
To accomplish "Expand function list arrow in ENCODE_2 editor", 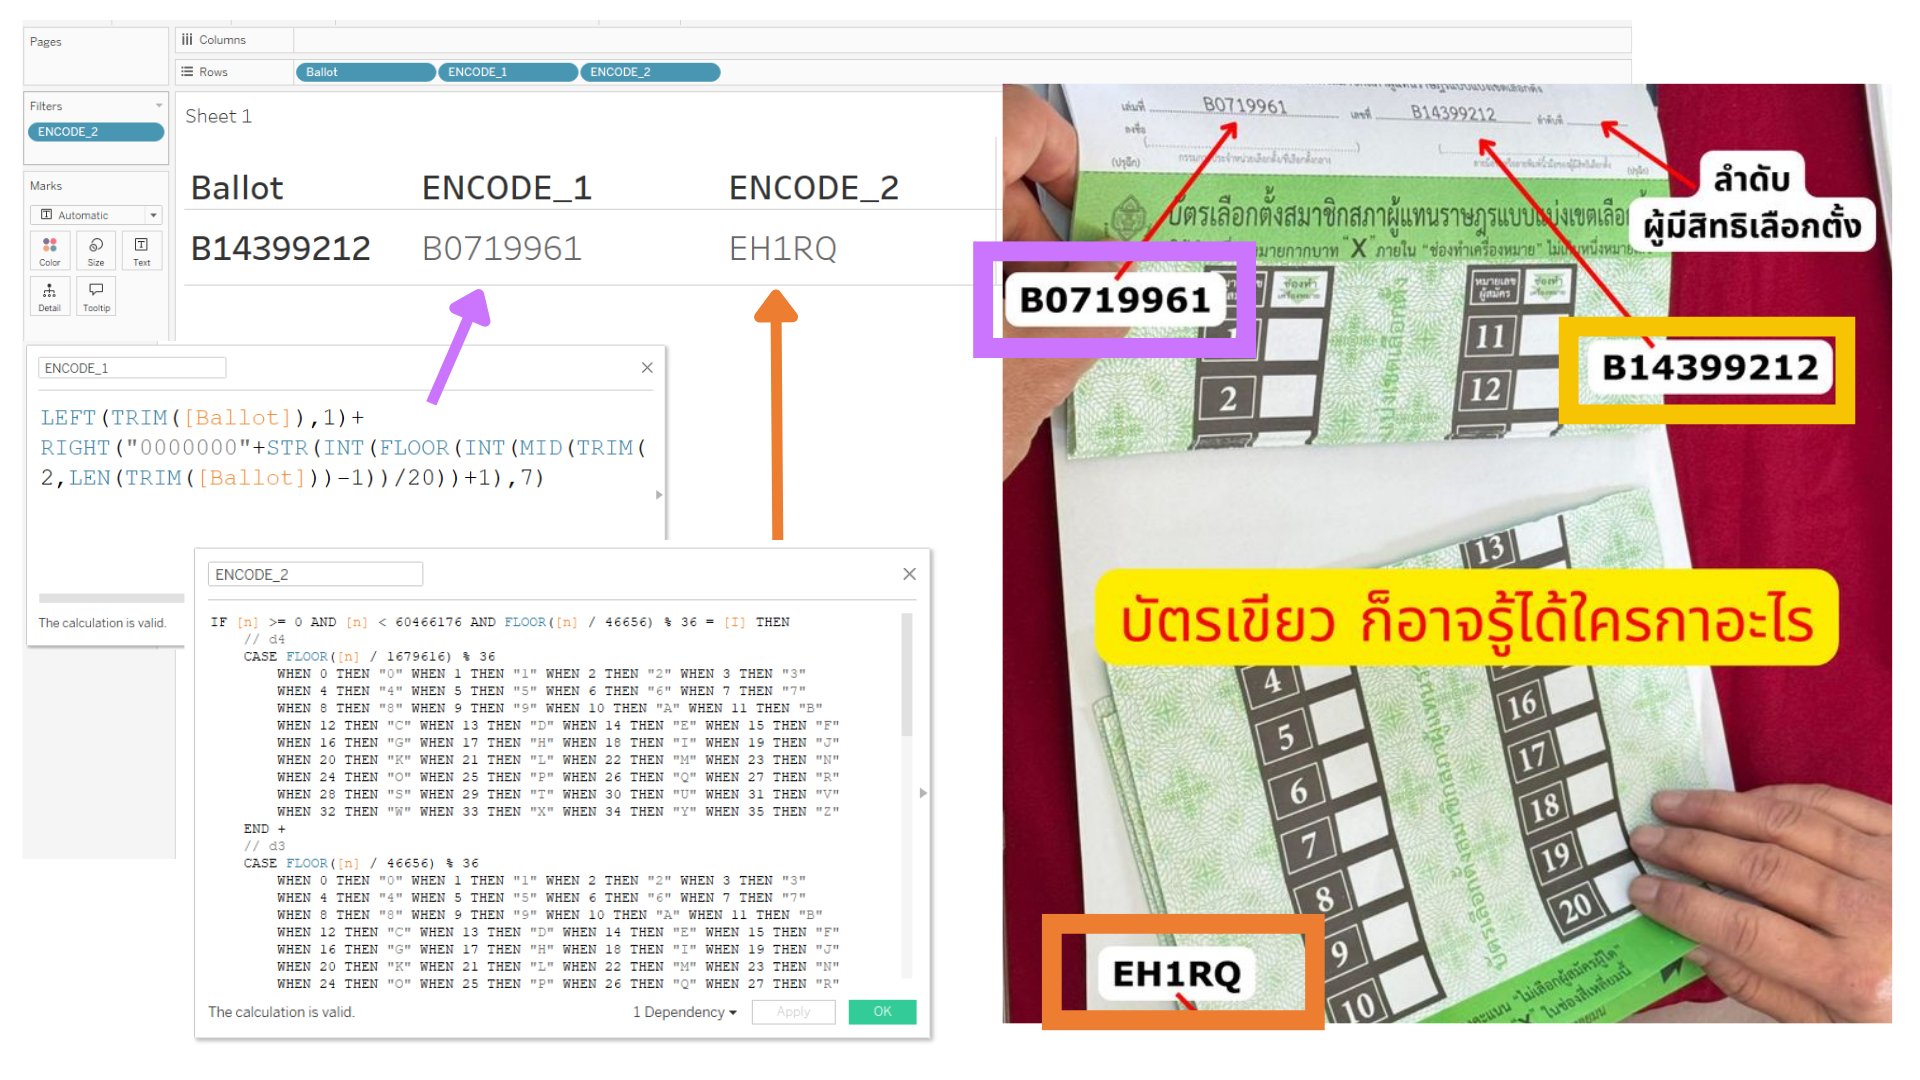I will point(923,793).
